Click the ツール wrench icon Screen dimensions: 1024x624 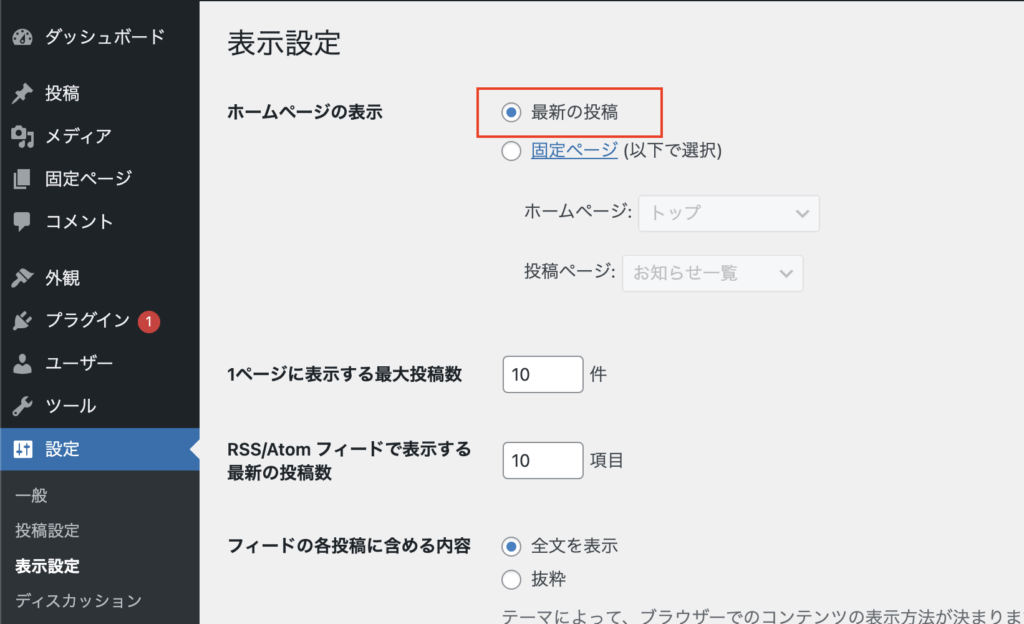[23, 406]
